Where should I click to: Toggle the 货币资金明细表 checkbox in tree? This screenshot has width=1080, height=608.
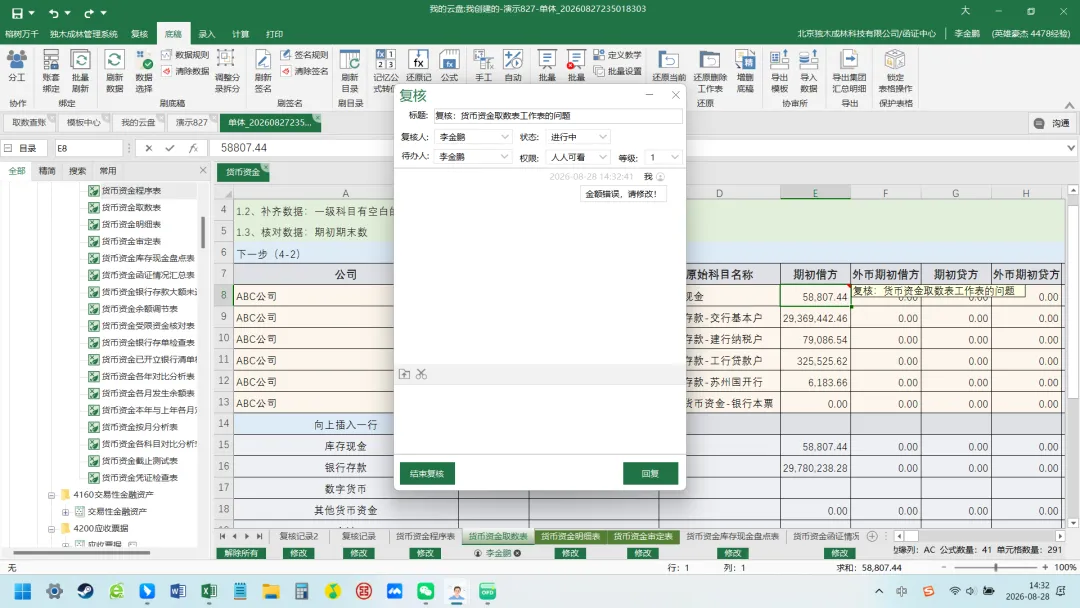tap(94, 224)
